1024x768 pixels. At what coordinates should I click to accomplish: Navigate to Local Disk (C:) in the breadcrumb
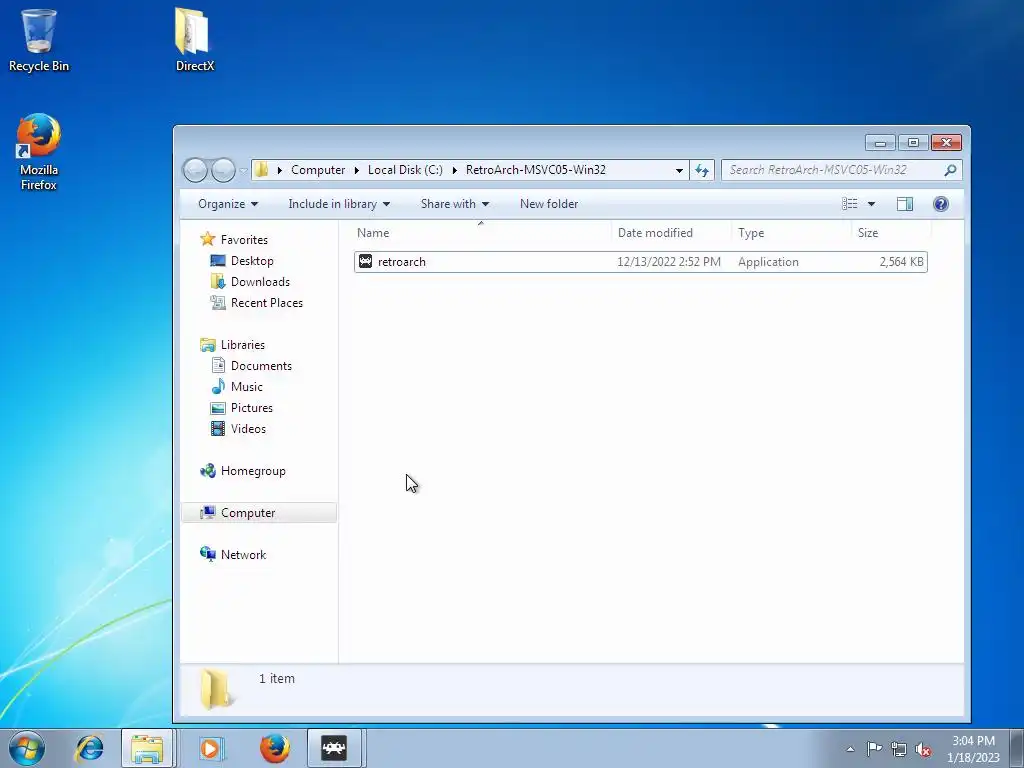coord(405,170)
